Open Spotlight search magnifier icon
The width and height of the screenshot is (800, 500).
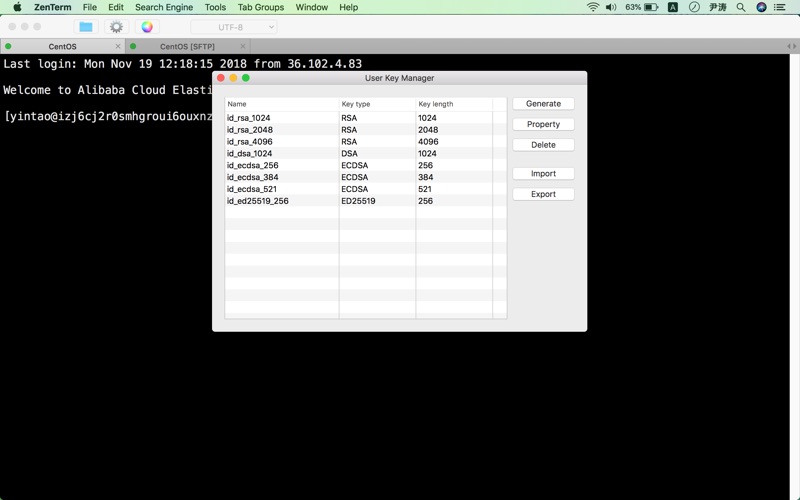tap(741, 7)
